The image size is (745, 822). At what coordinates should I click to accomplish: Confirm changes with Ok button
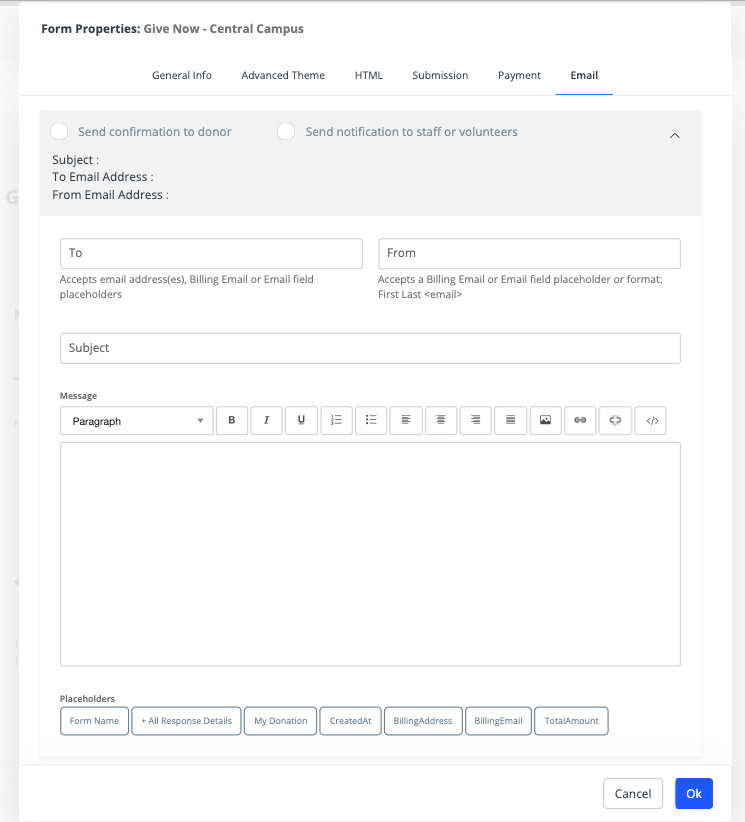[694, 794]
